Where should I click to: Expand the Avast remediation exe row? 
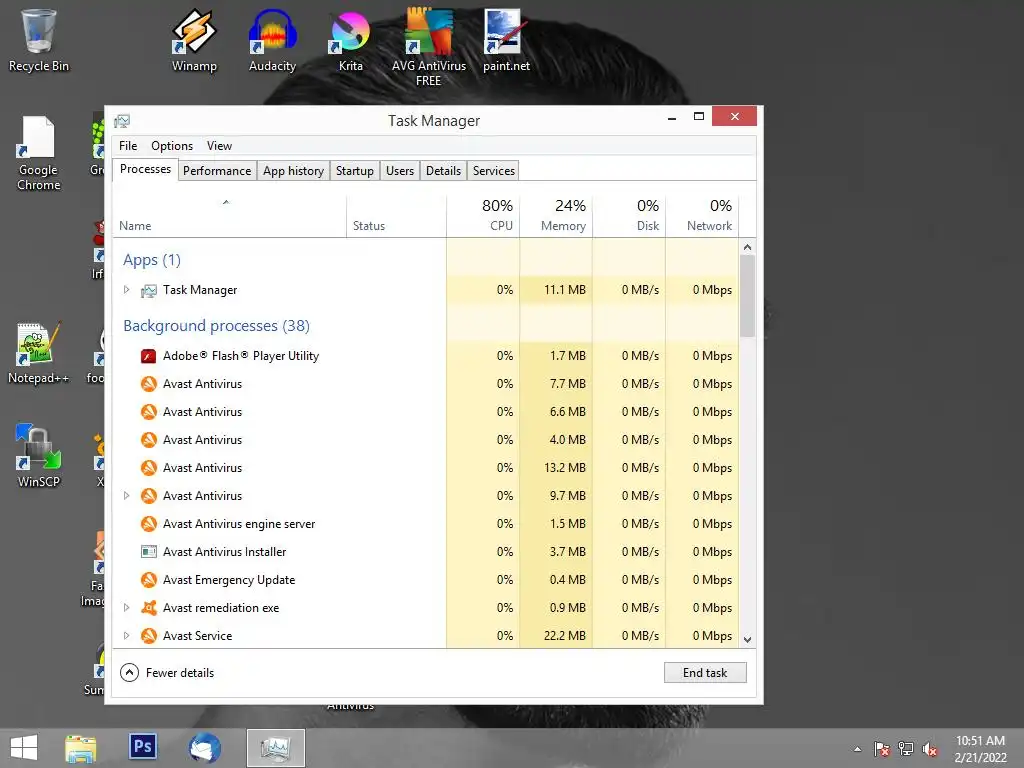[127, 608]
